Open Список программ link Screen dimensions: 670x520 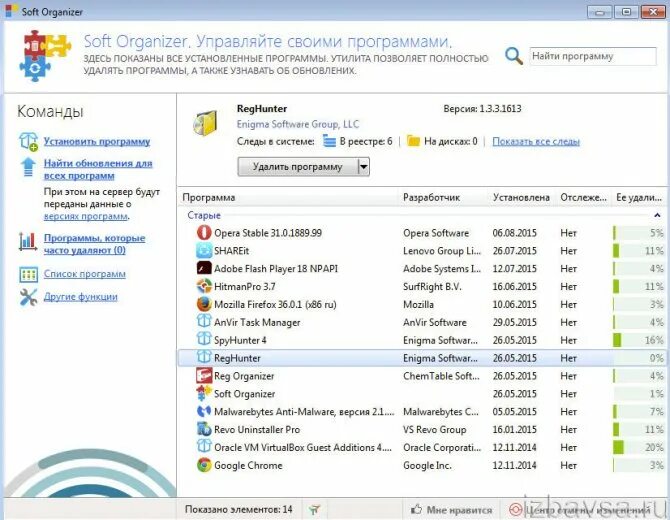85,274
